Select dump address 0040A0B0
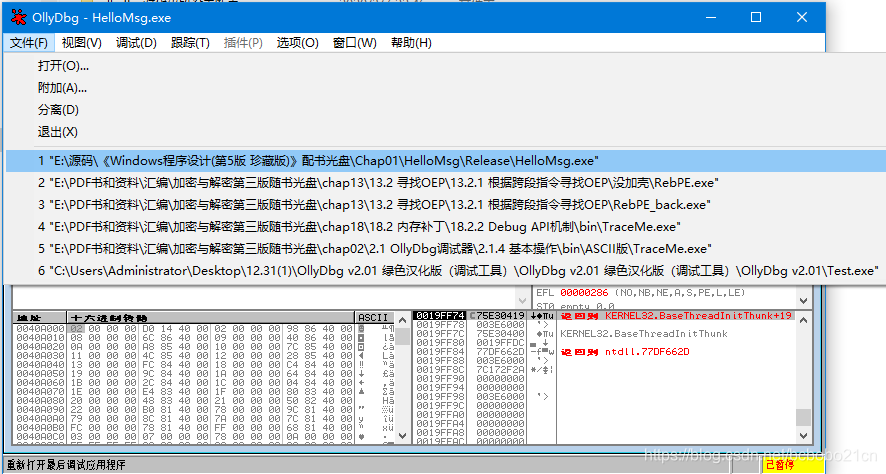Image resolution: width=886 pixels, height=474 pixels. (41, 428)
